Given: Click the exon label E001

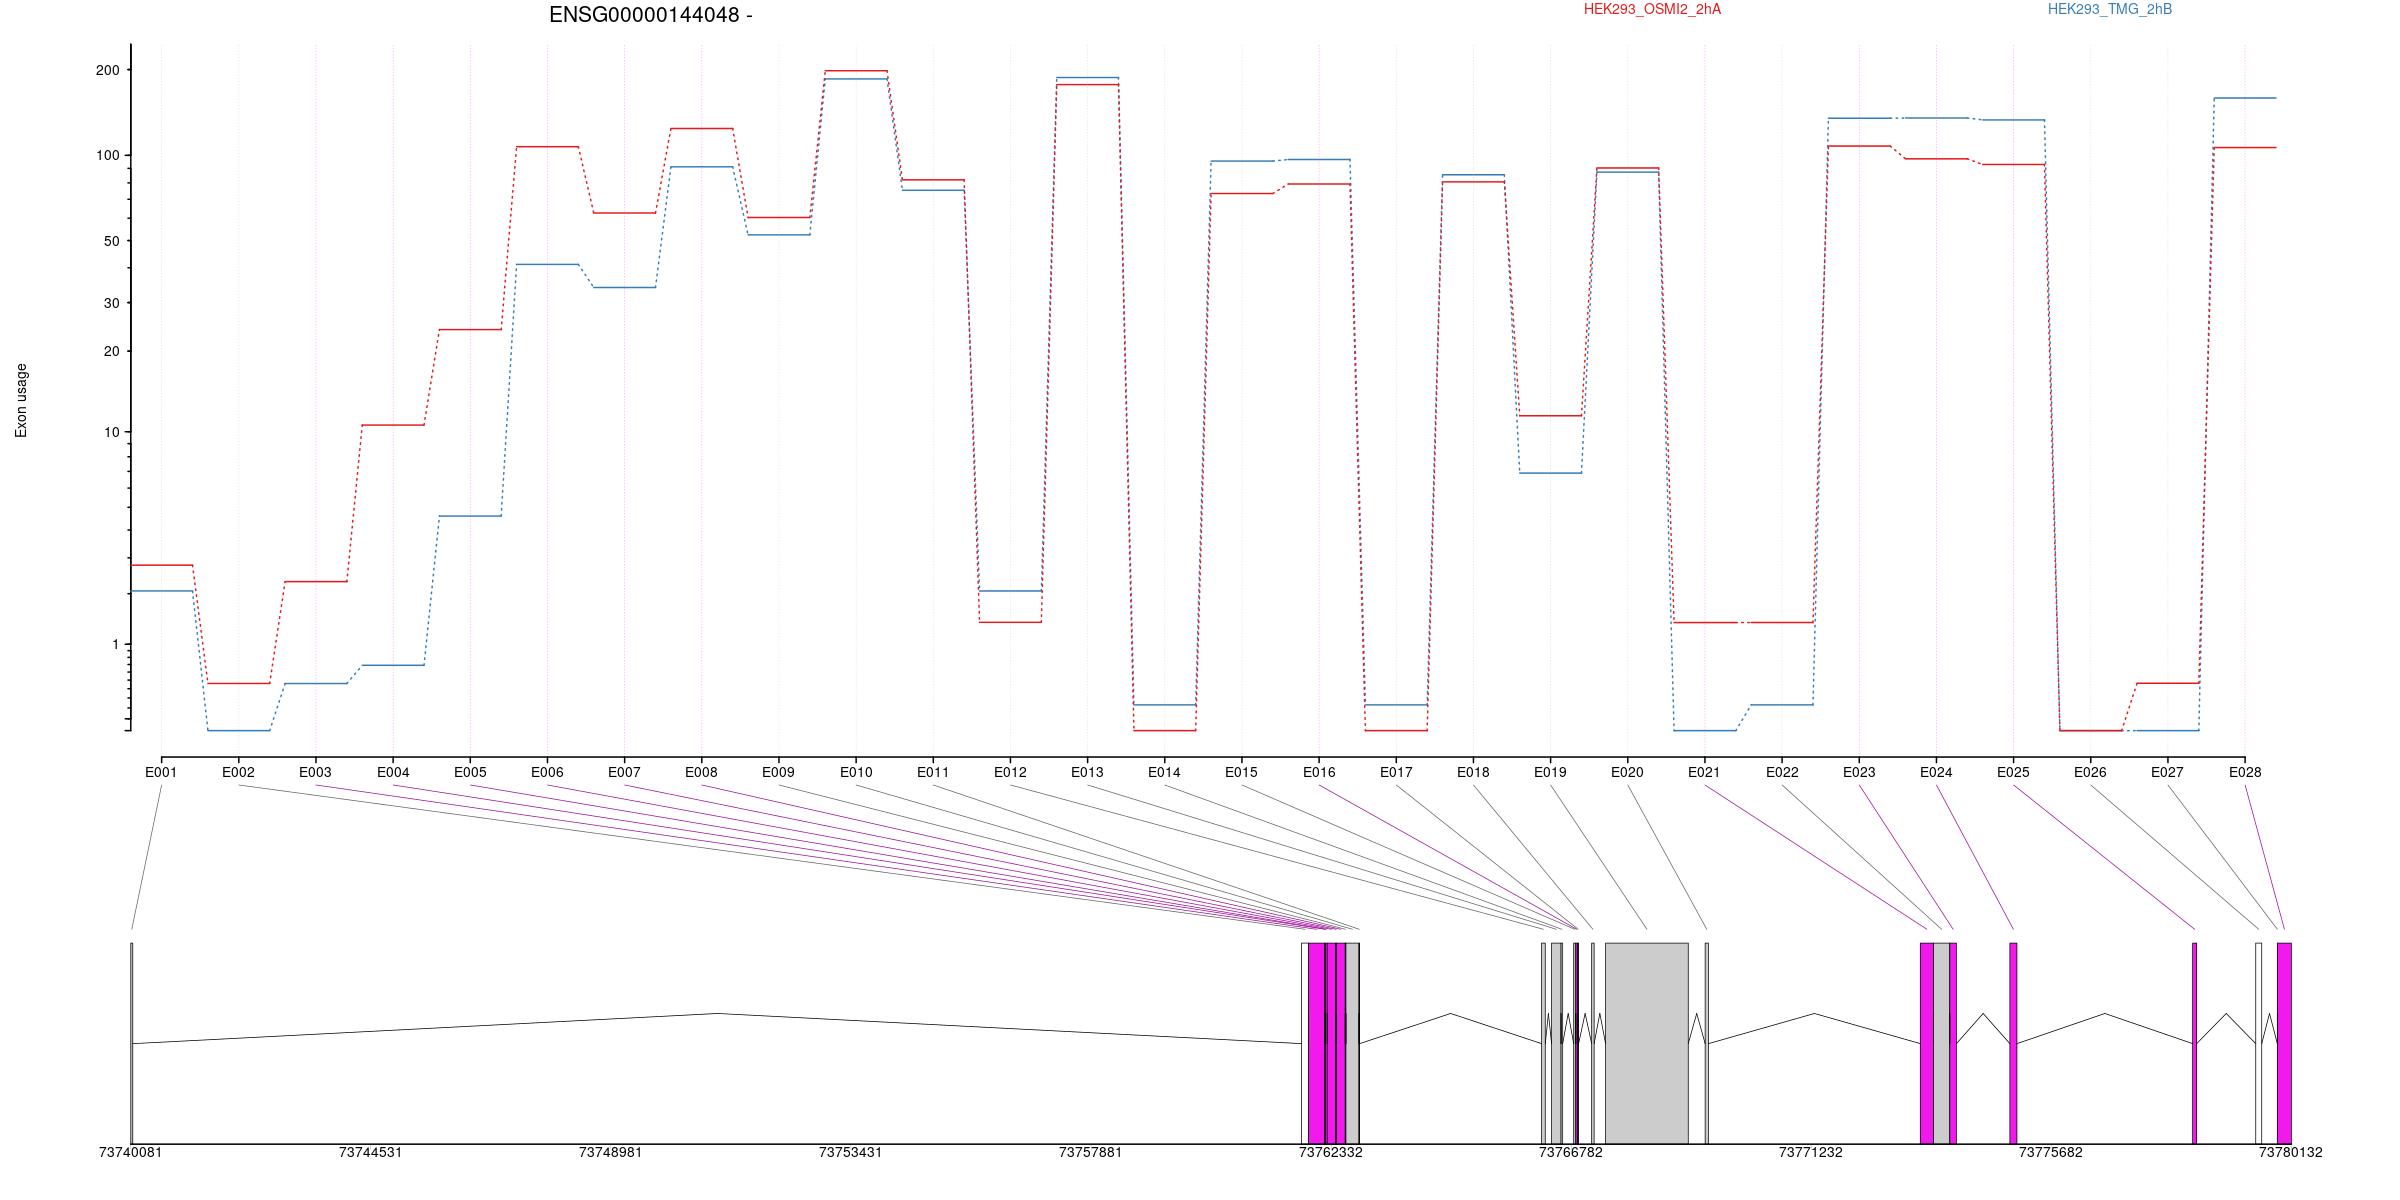Looking at the screenshot, I should (x=161, y=772).
